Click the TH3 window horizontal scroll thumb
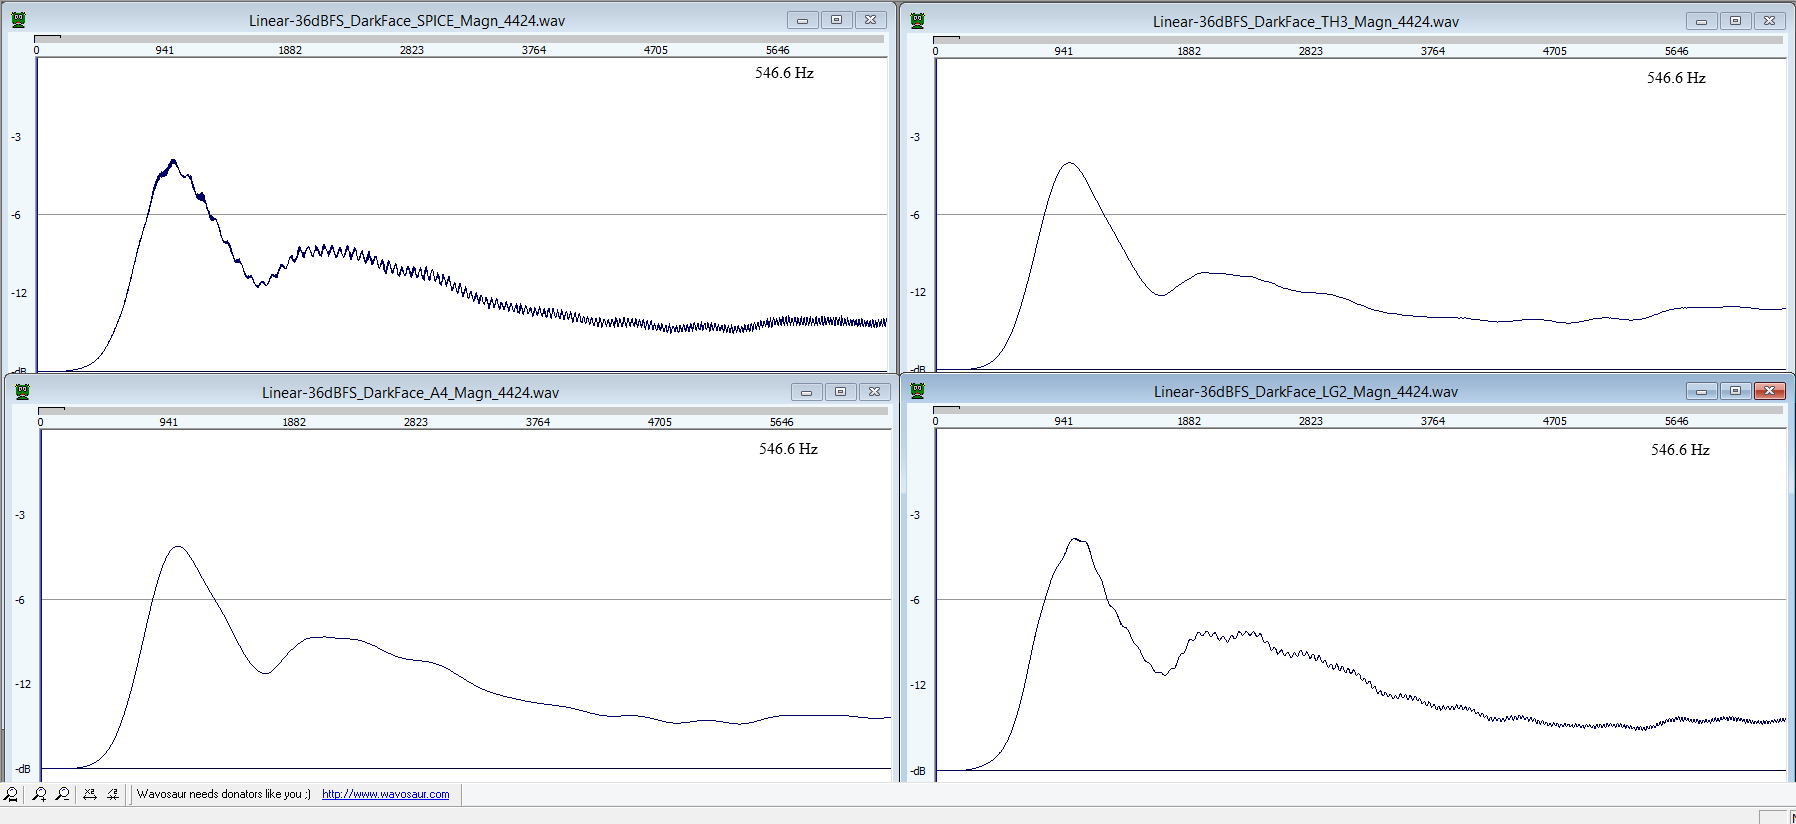Viewport: 1796px width, 824px height. coord(946,39)
